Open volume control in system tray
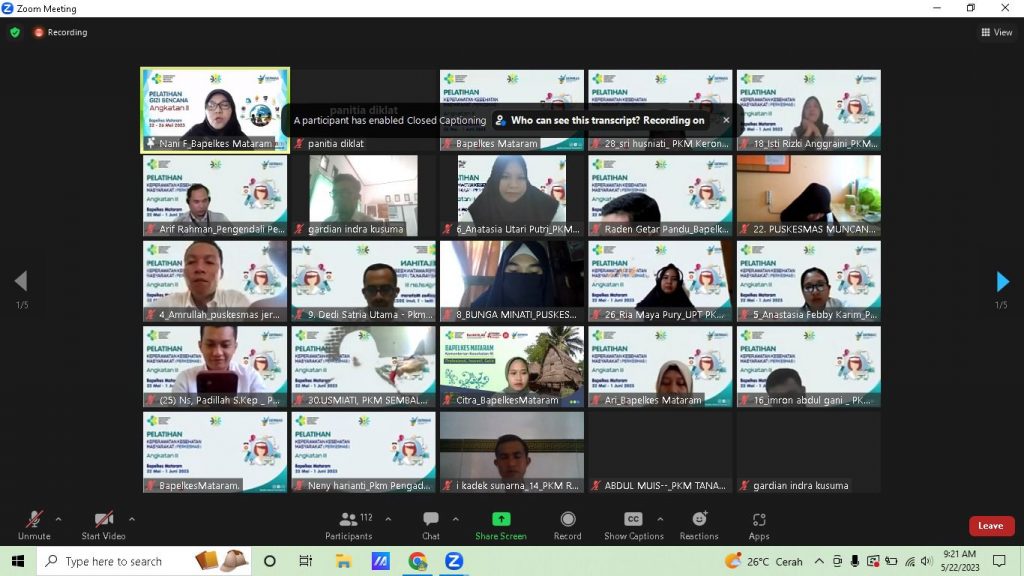The height and width of the screenshot is (576, 1024). click(926, 561)
